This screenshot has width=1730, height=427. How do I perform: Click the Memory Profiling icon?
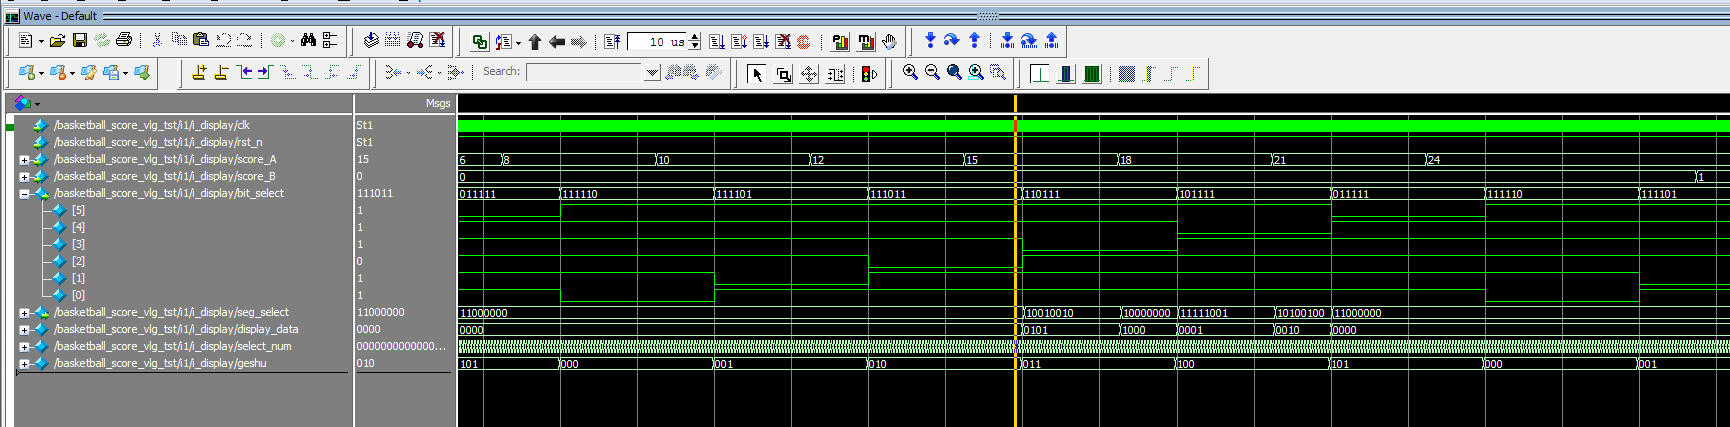866,42
